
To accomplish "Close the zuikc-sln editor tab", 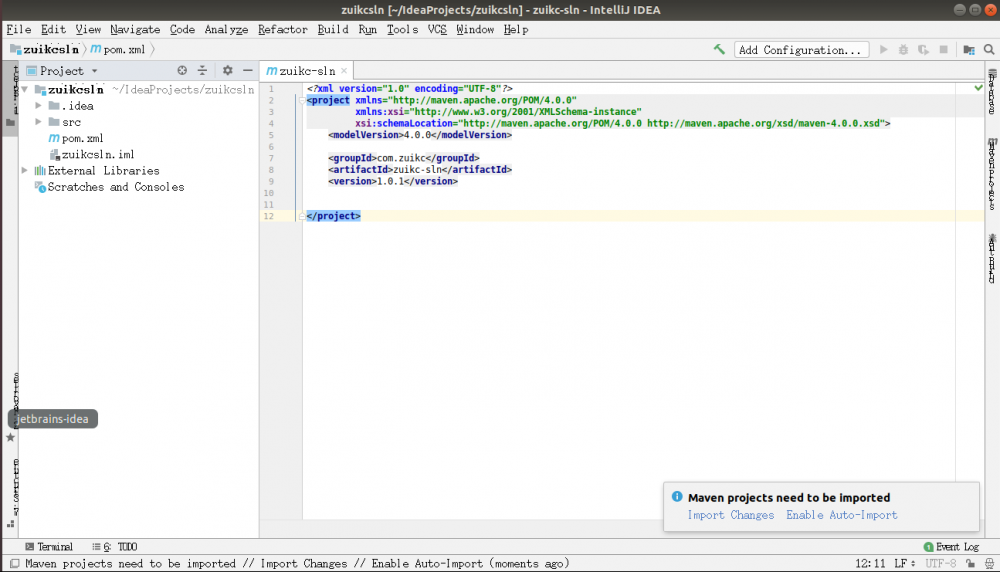I will point(345,71).
